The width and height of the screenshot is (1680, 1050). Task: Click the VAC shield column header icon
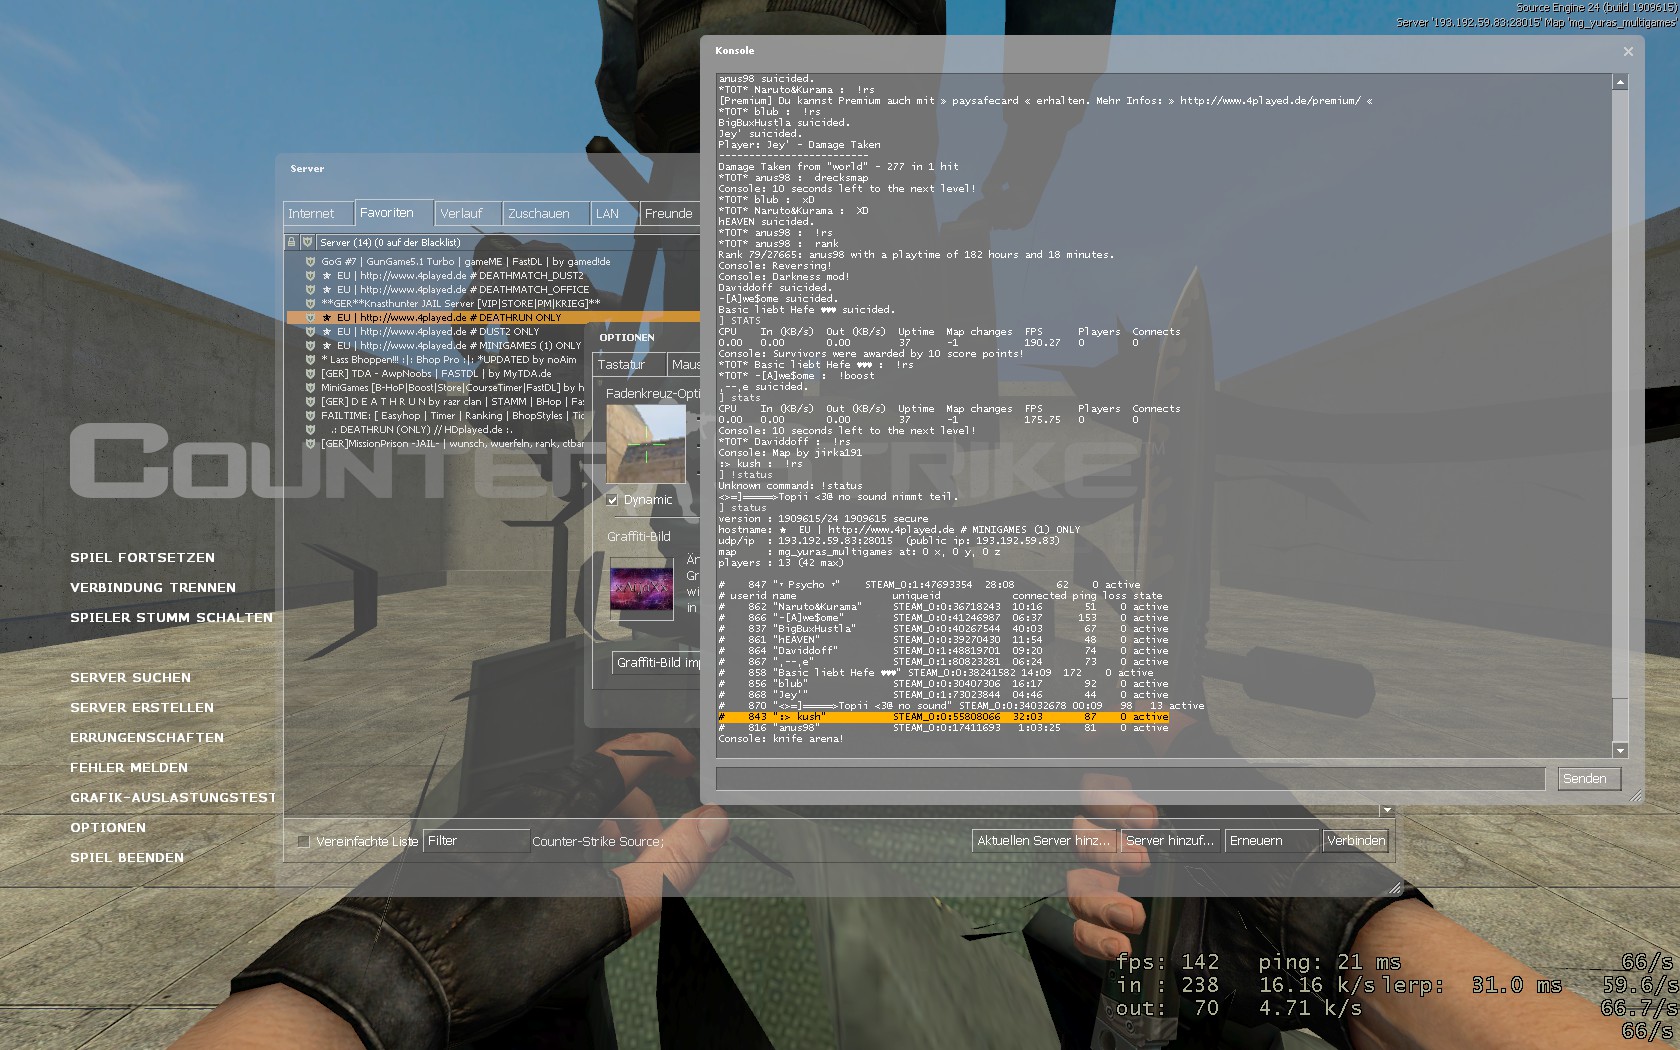tap(307, 242)
